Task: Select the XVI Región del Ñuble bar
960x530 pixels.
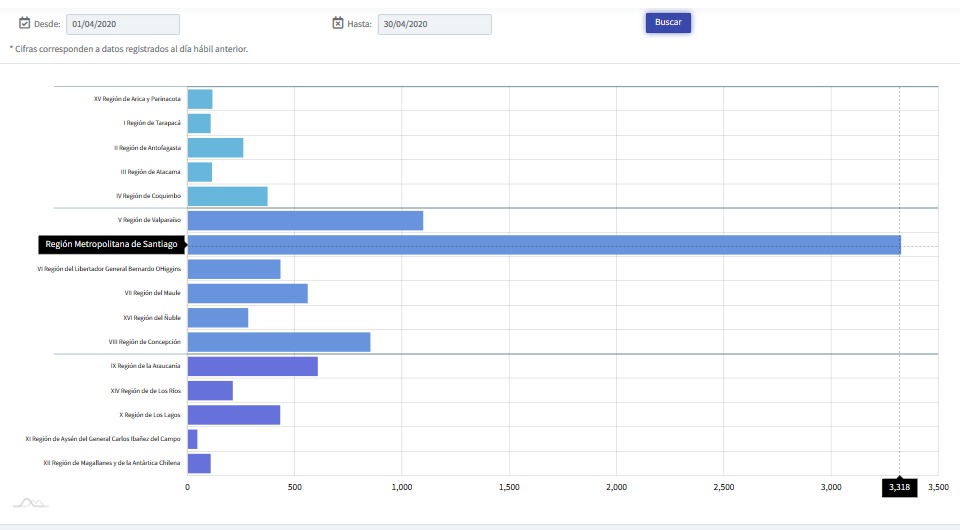Action: point(217,318)
